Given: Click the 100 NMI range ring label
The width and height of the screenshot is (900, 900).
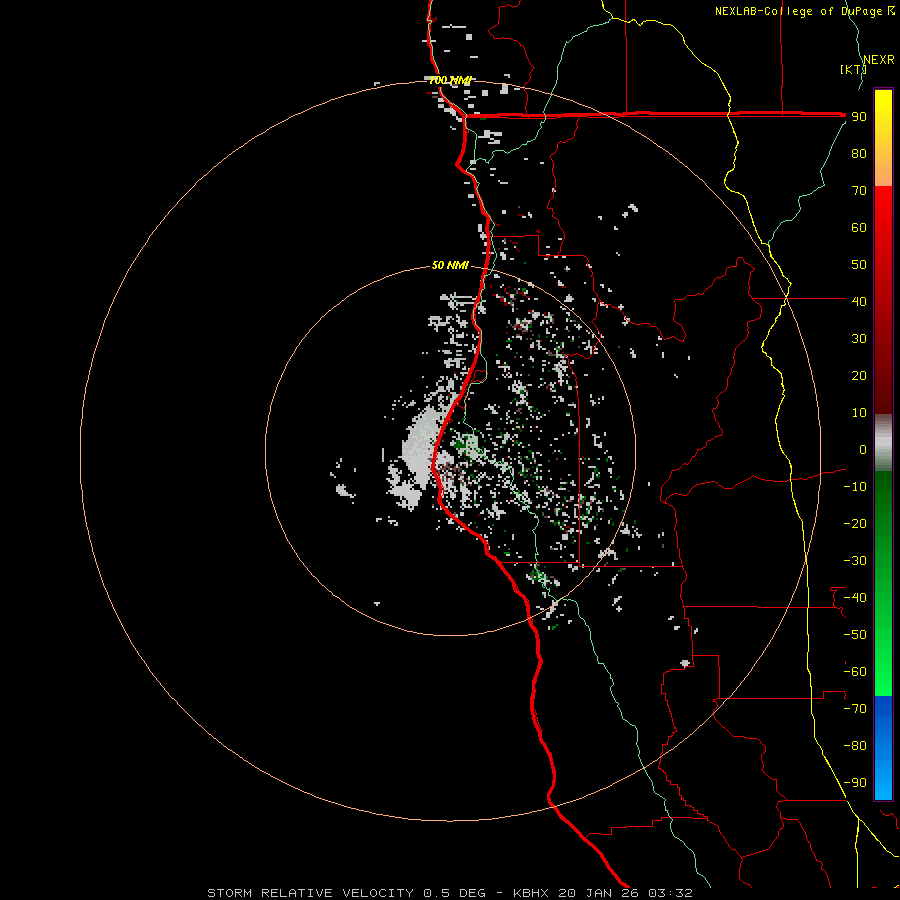Looking at the screenshot, I should pos(450,80).
